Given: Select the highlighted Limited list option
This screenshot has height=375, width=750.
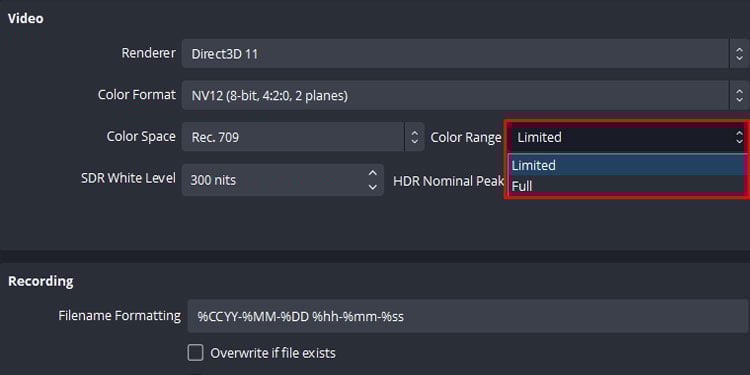Looking at the screenshot, I should click(627, 165).
